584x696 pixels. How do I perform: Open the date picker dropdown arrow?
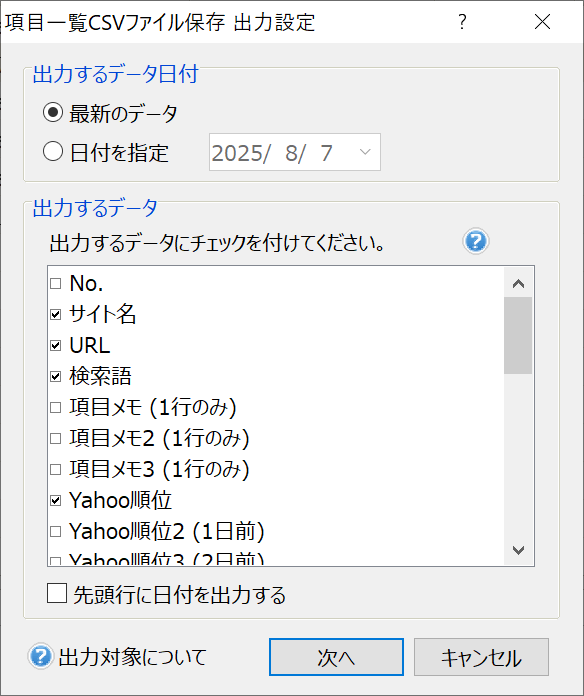click(x=365, y=152)
